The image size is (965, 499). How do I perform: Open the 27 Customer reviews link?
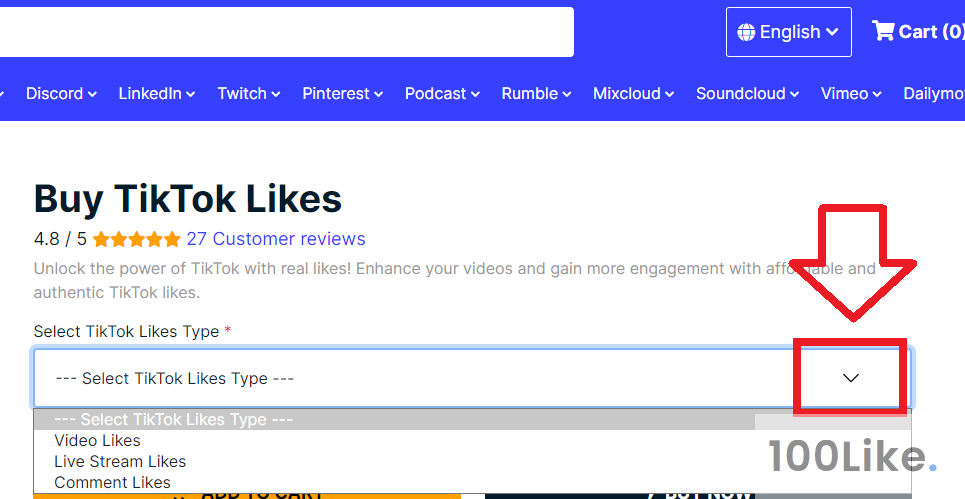[276, 239]
